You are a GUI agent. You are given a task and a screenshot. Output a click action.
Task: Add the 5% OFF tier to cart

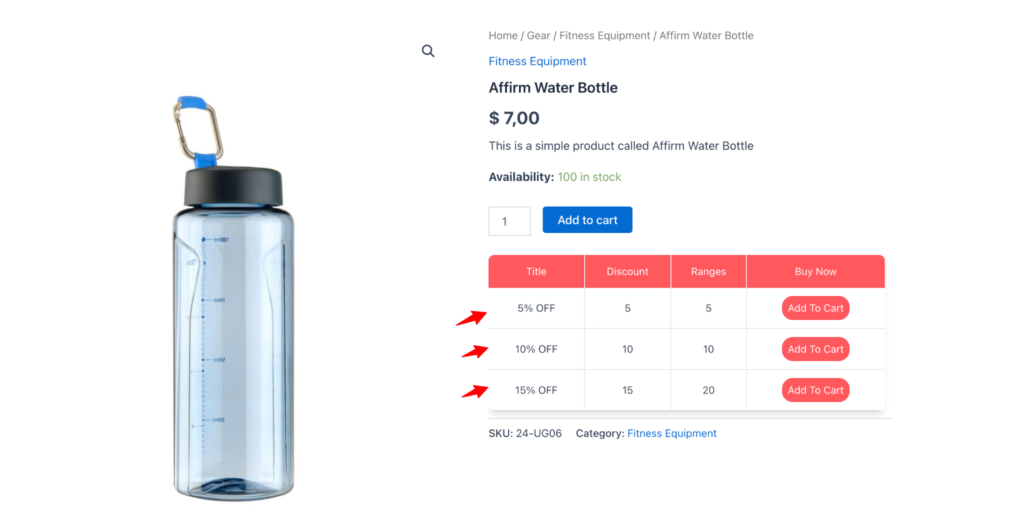[815, 308]
